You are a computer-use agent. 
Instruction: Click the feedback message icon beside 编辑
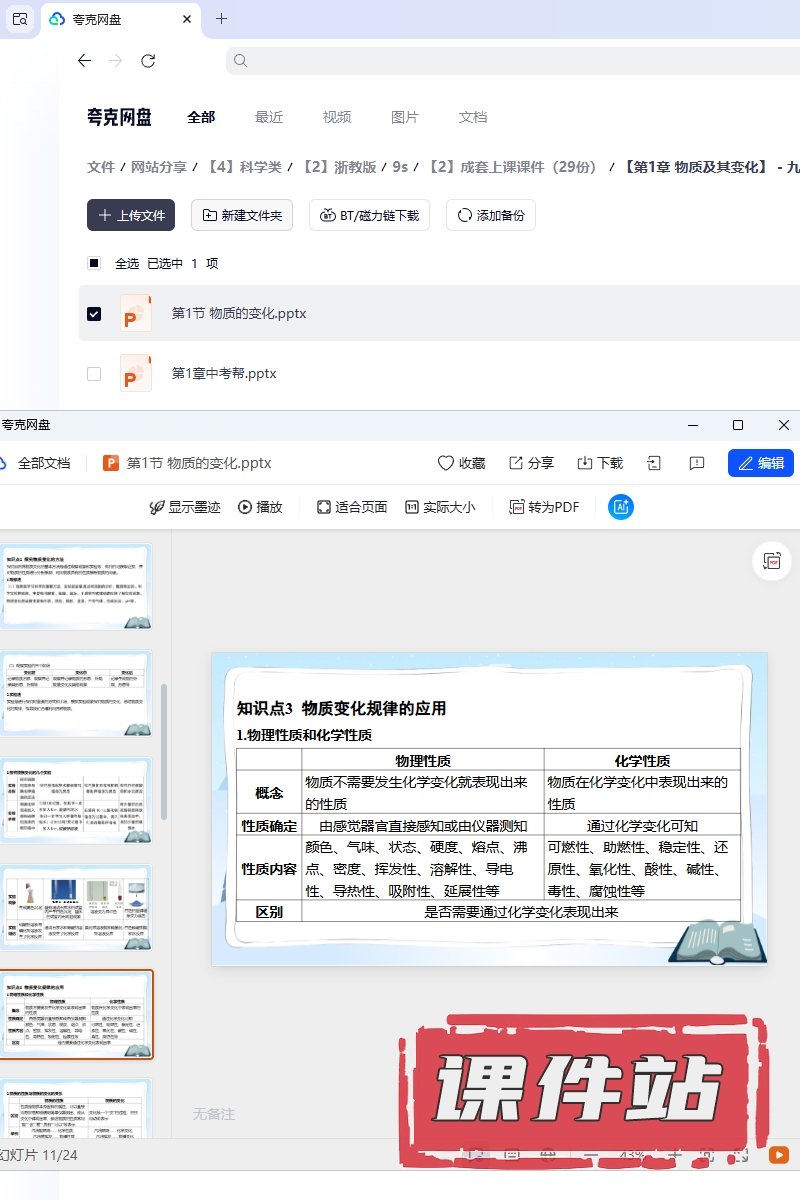tap(697, 463)
